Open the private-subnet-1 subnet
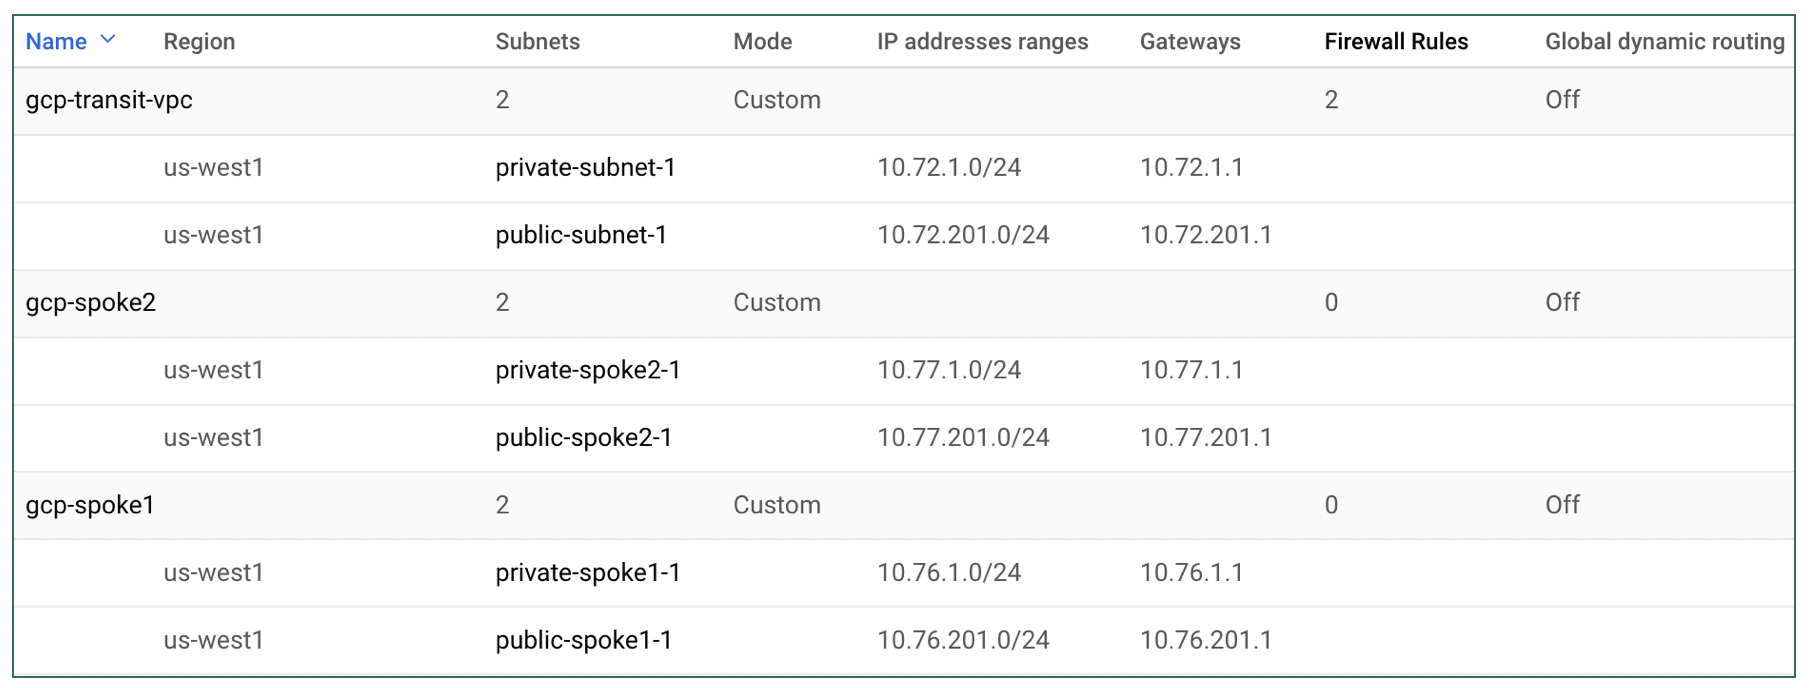The width and height of the screenshot is (1814, 688). pyautogui.click(x=587, y=168)
